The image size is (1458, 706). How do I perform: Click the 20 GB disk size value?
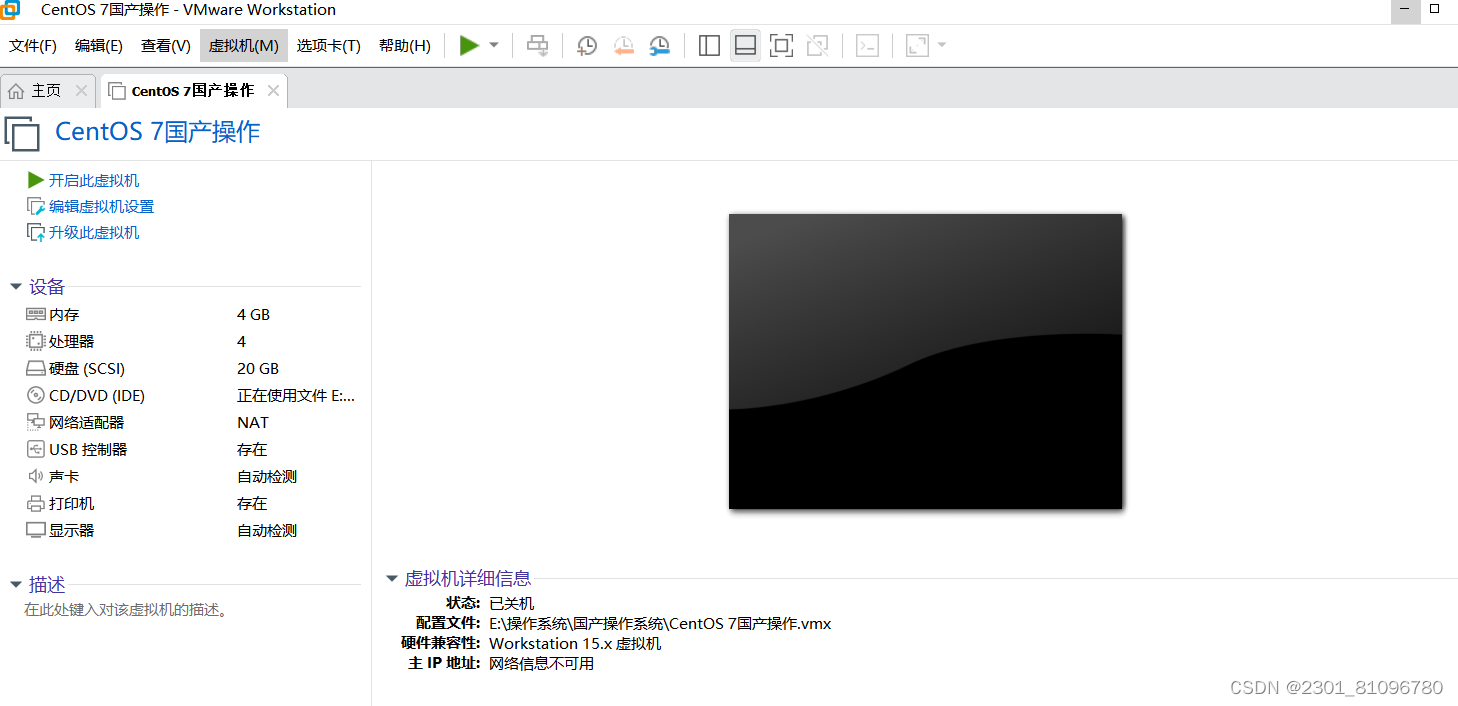tap(258, 368)
